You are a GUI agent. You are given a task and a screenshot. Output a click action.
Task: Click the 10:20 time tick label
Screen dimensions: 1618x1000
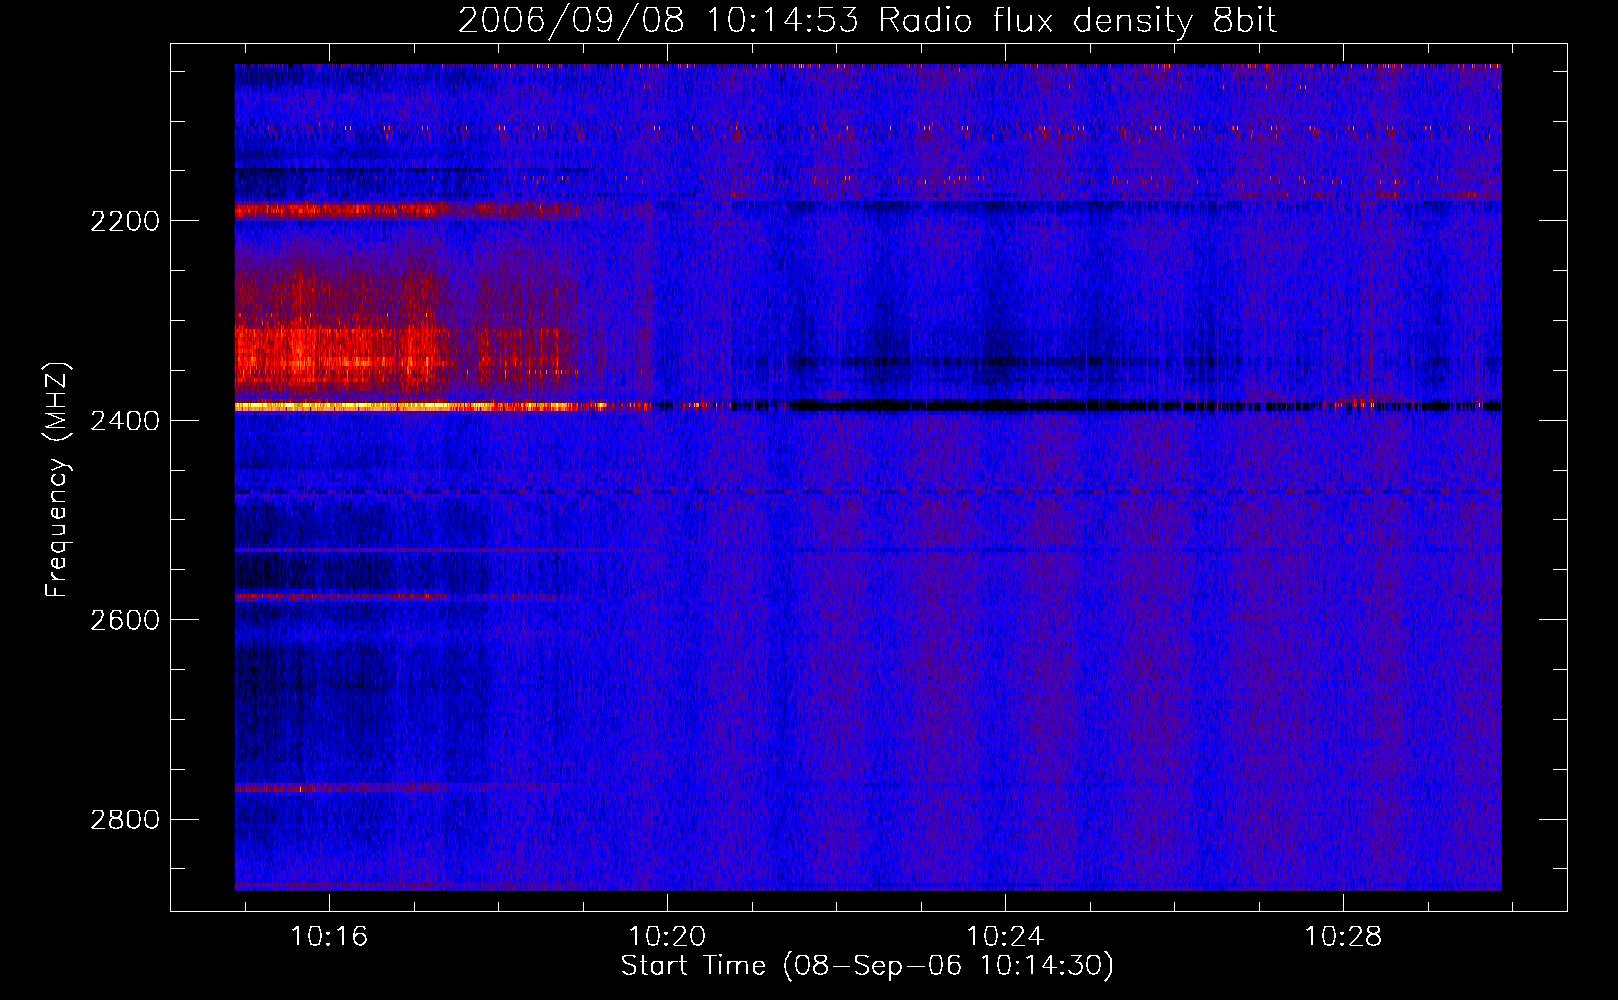[x=667, y=936]
